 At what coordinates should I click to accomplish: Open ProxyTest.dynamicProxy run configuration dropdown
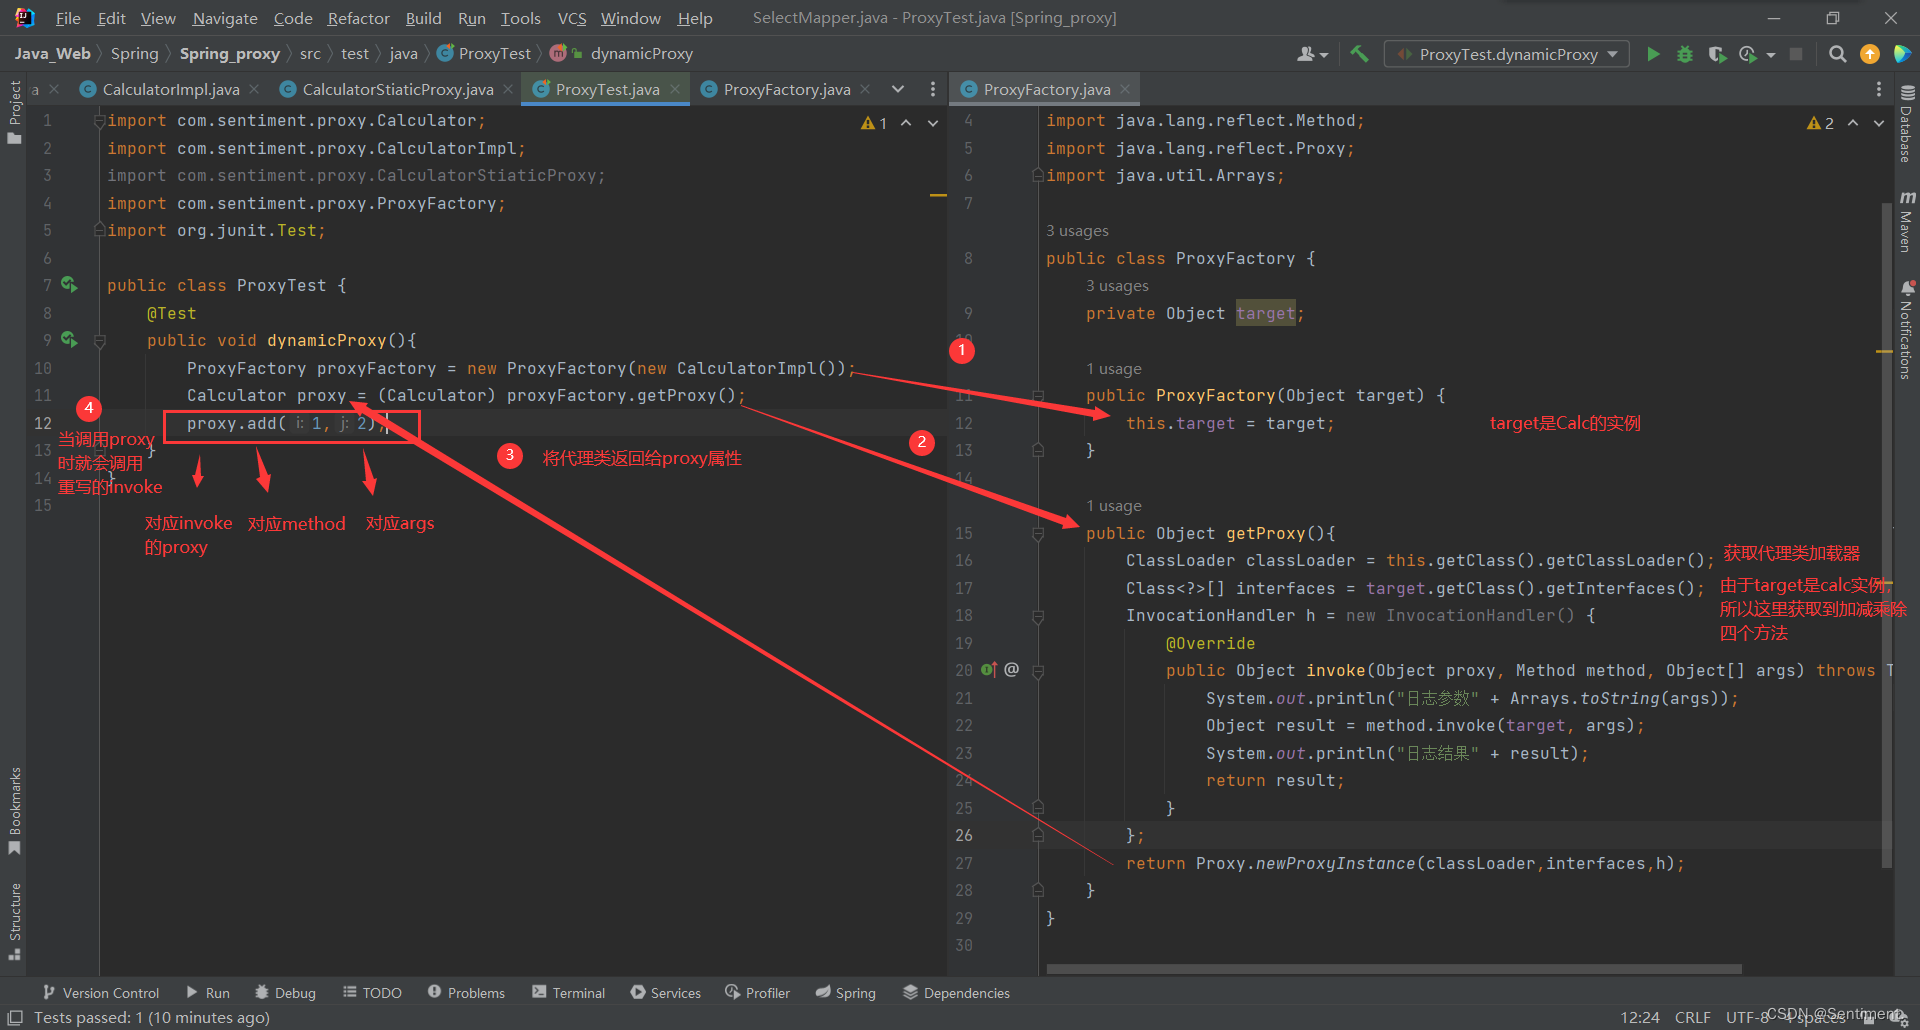coord(1507,54)
